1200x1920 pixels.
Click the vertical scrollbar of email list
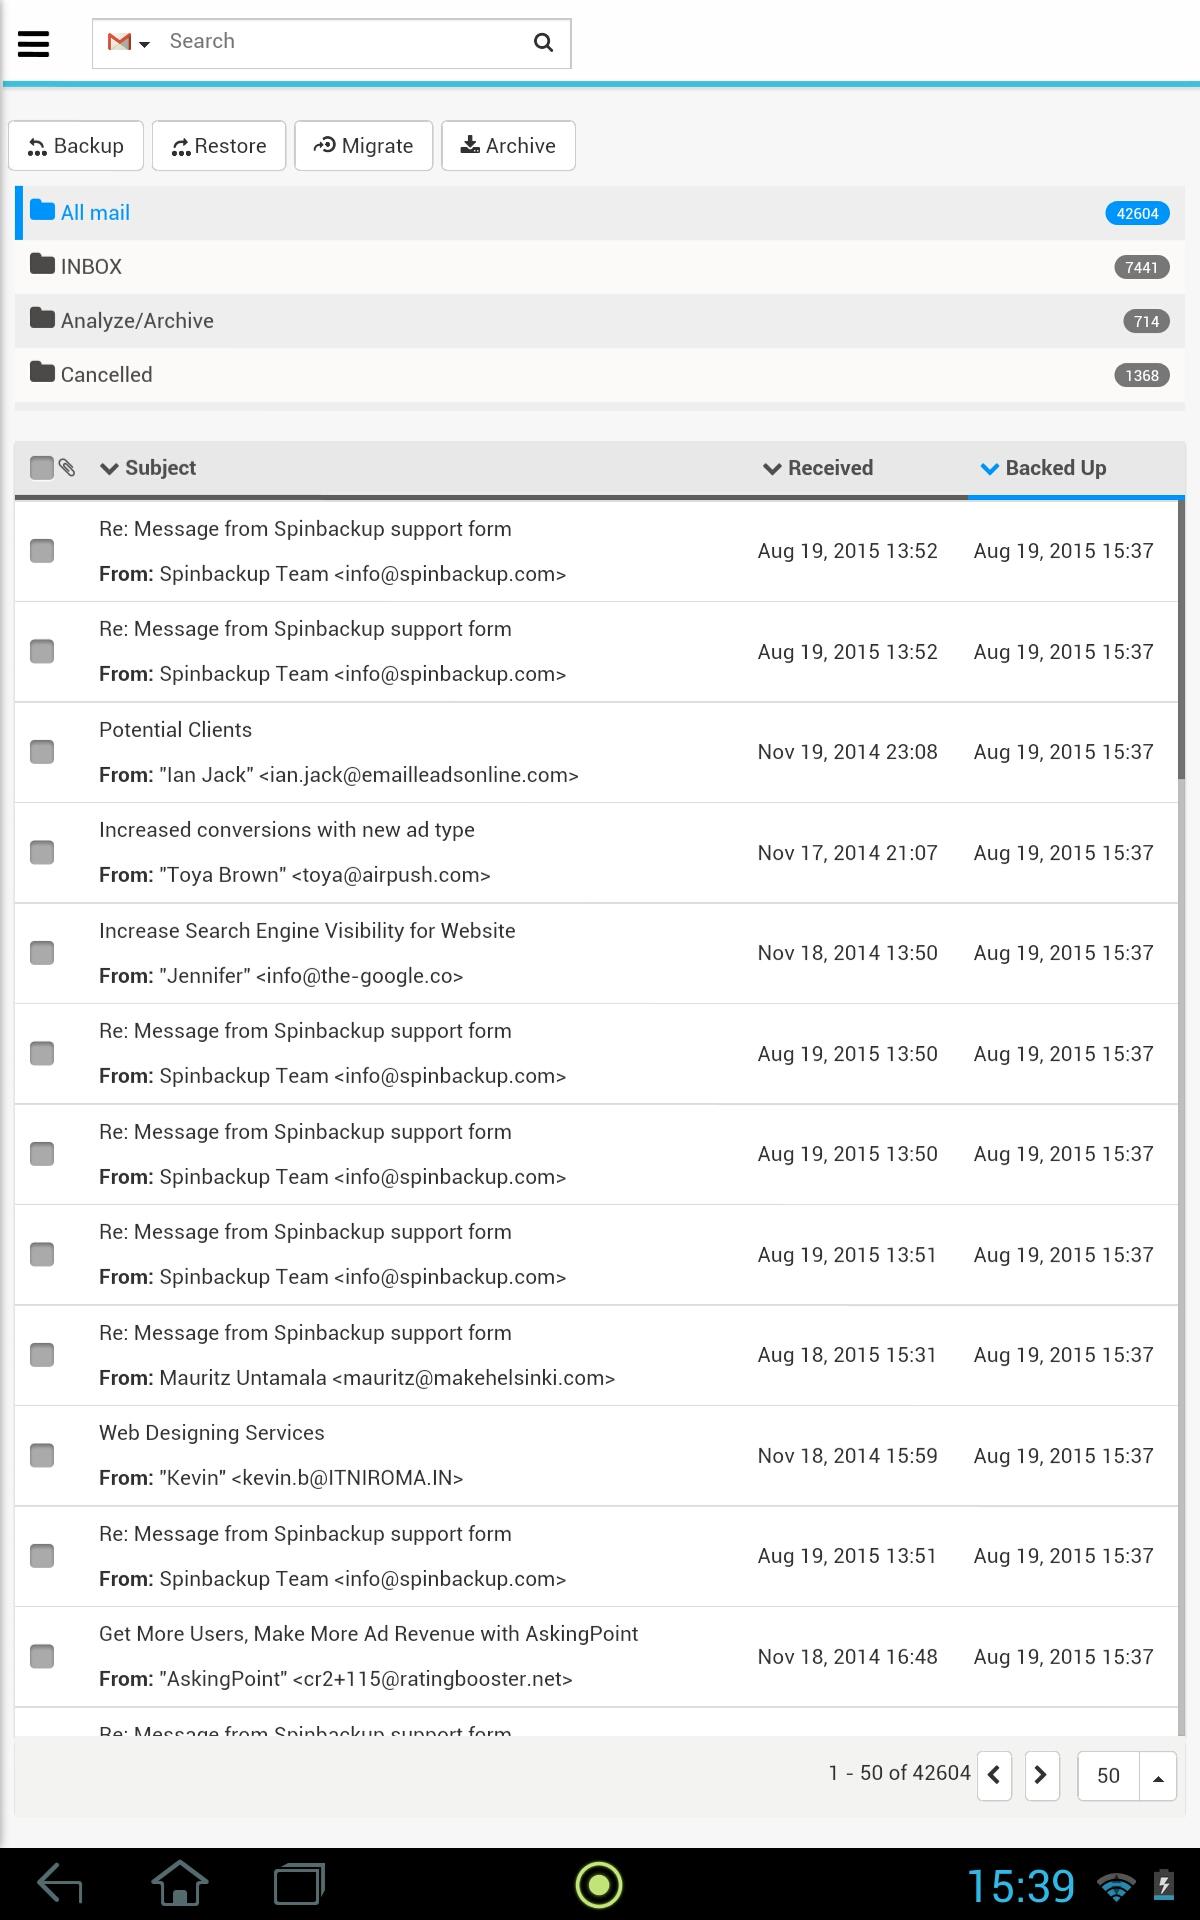pos(1181,640)
